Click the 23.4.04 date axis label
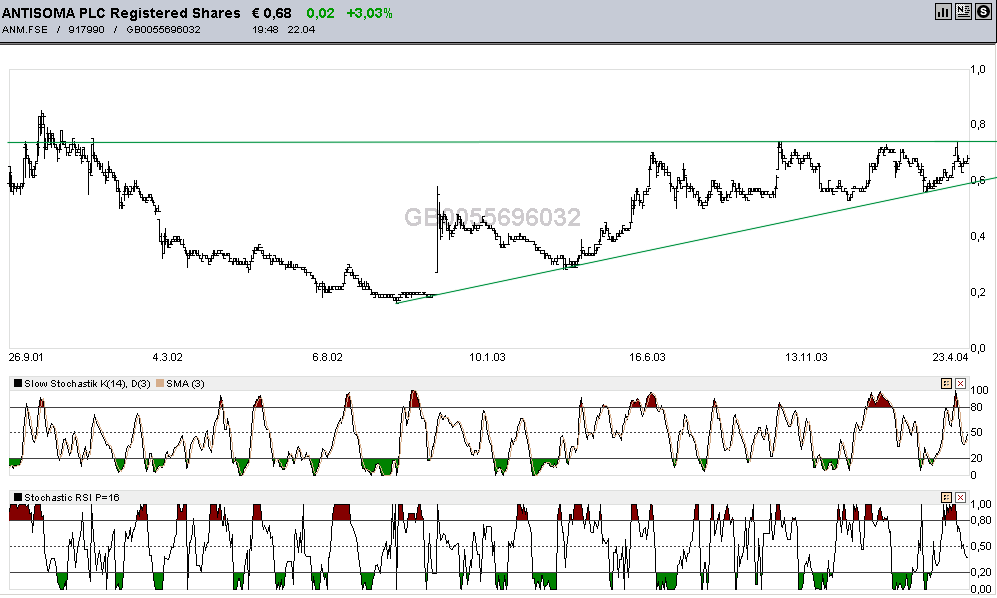The height and width of the screenshot is (598, 997). (950, 357)
